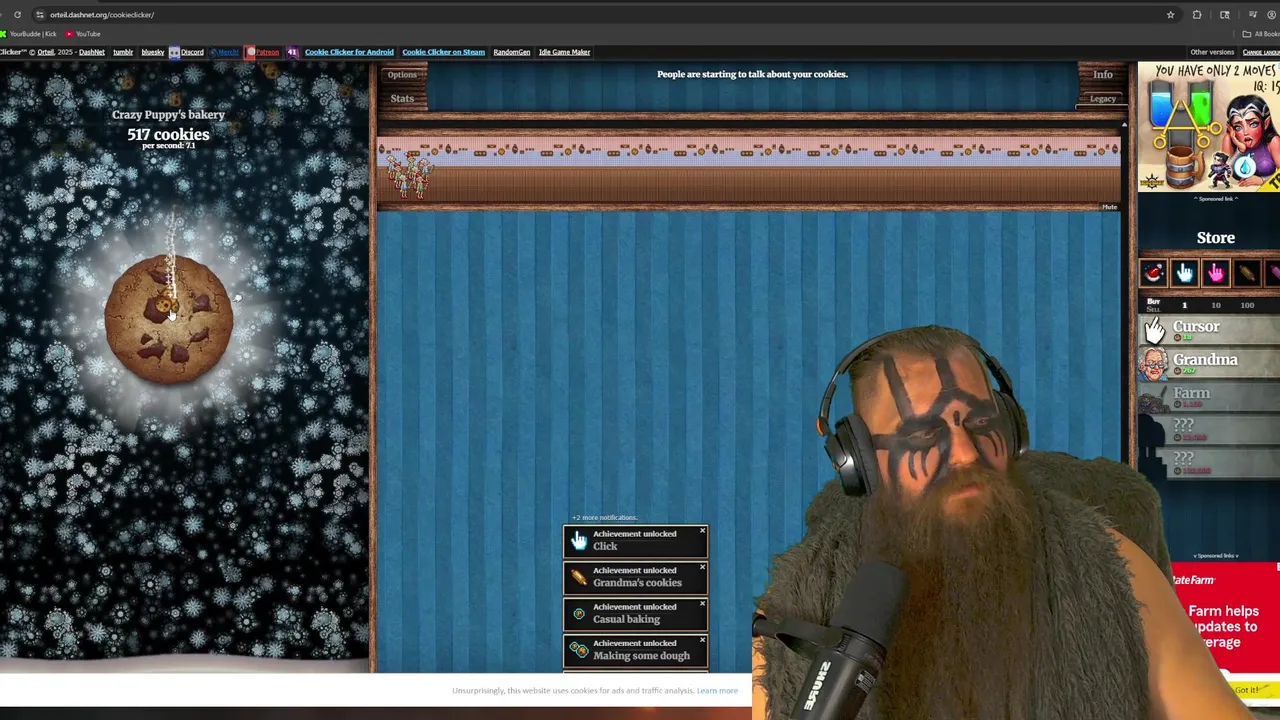Buy the blue cursor upgrade icon
This screenshot has width=1280, height=720.
pos(1185,272)
